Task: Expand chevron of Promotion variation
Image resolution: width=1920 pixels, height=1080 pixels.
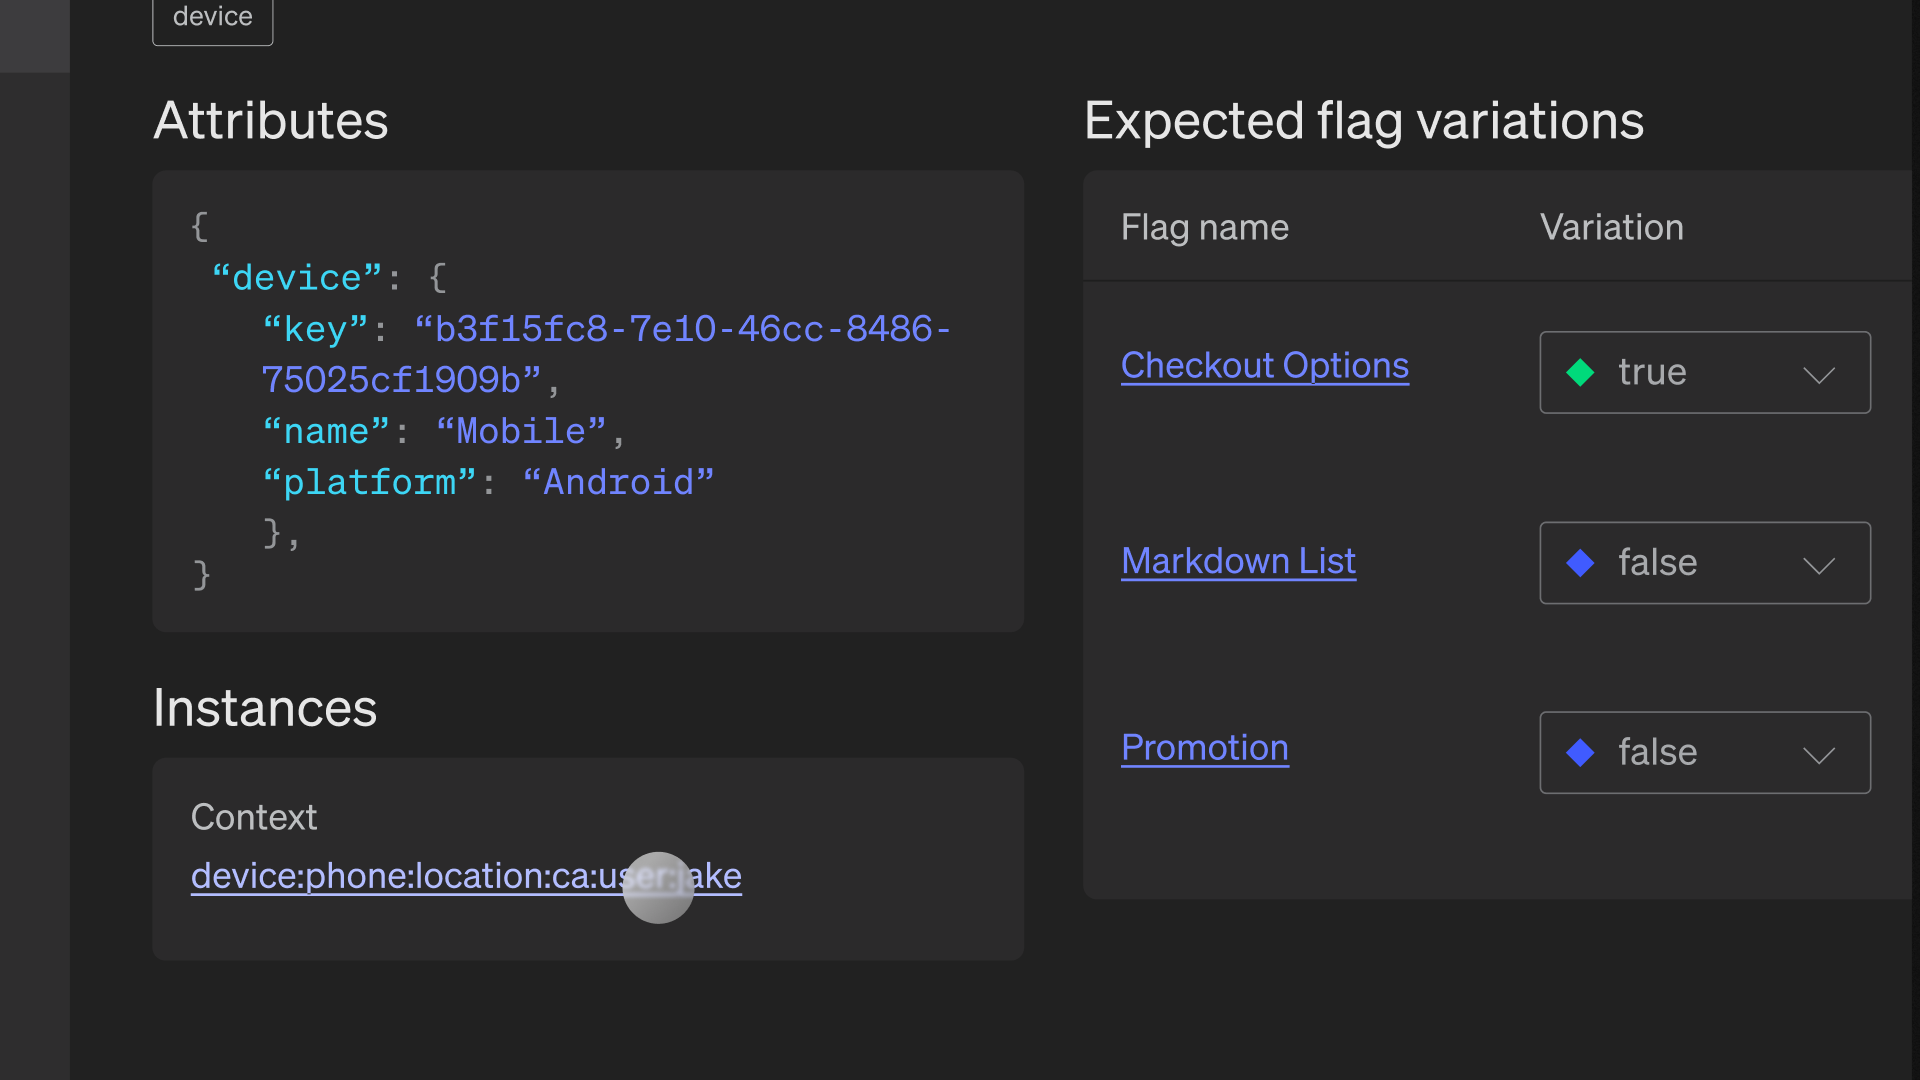Action: pos(1818,754)
